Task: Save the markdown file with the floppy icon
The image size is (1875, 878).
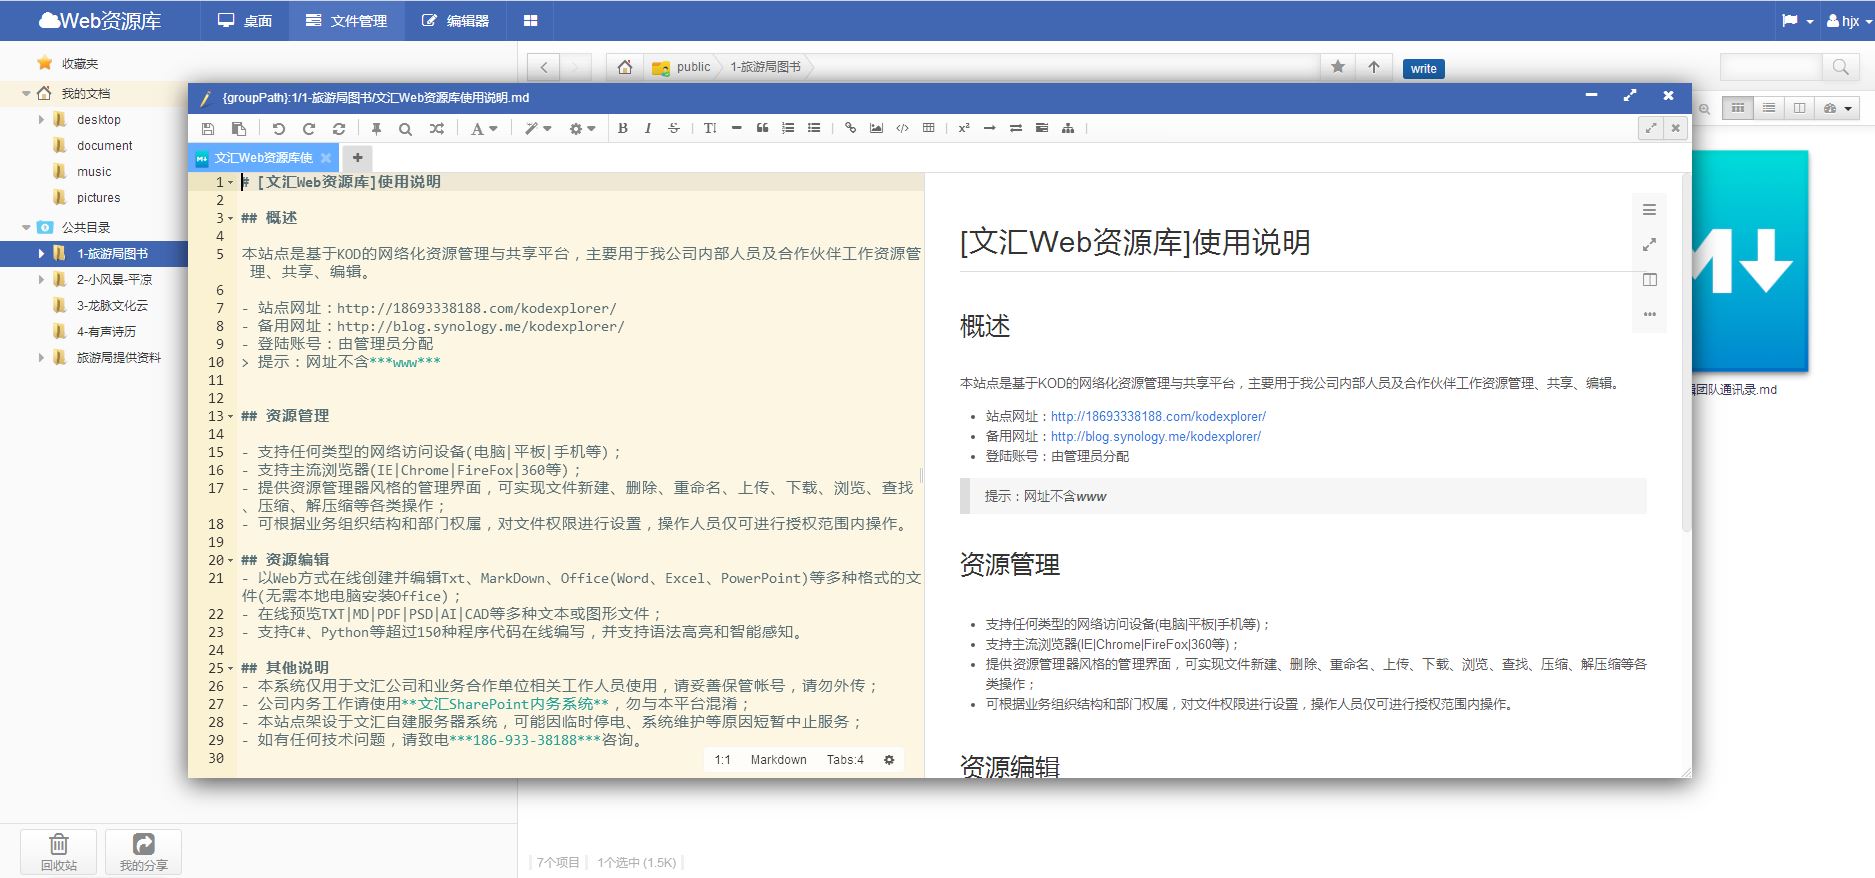Action: click(x=208, y=128)
